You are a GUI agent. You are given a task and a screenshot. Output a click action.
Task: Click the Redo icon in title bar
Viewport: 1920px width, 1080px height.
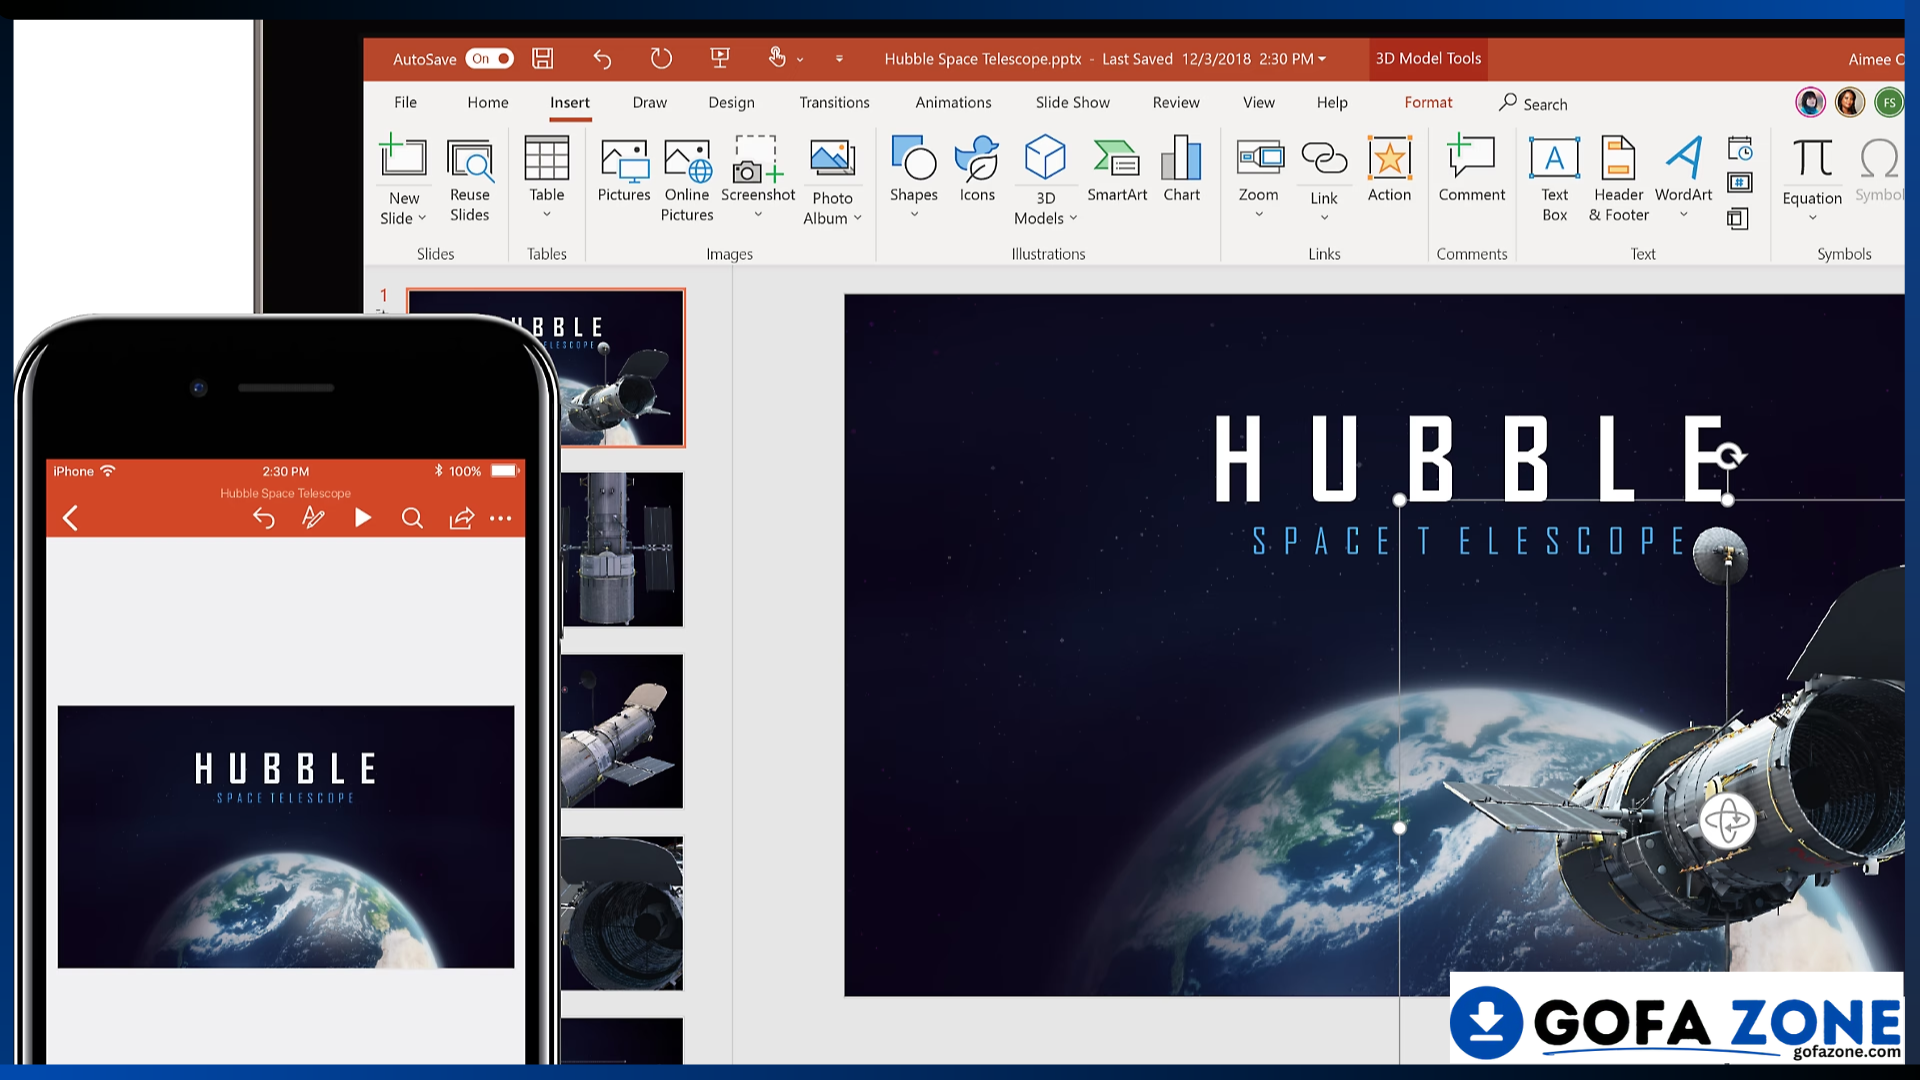[x=661, y=59]
